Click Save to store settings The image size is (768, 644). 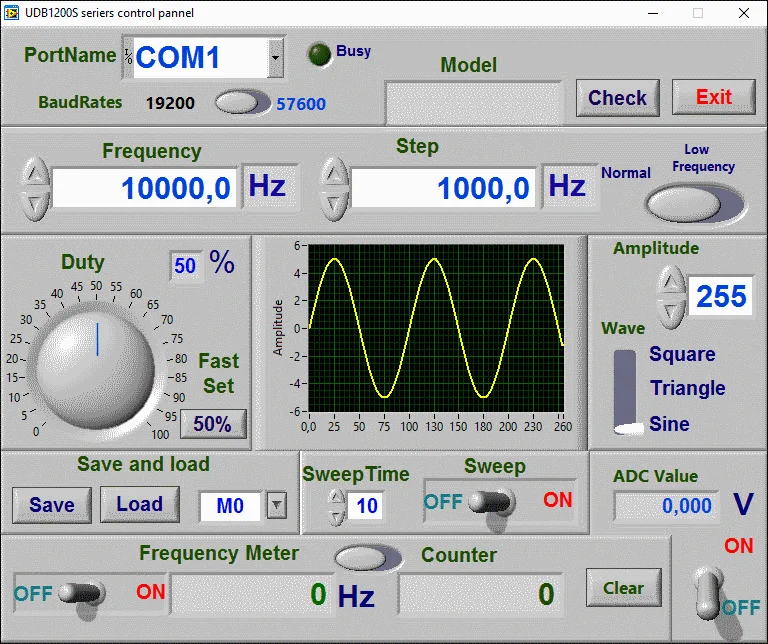click(x=51, y=505)
